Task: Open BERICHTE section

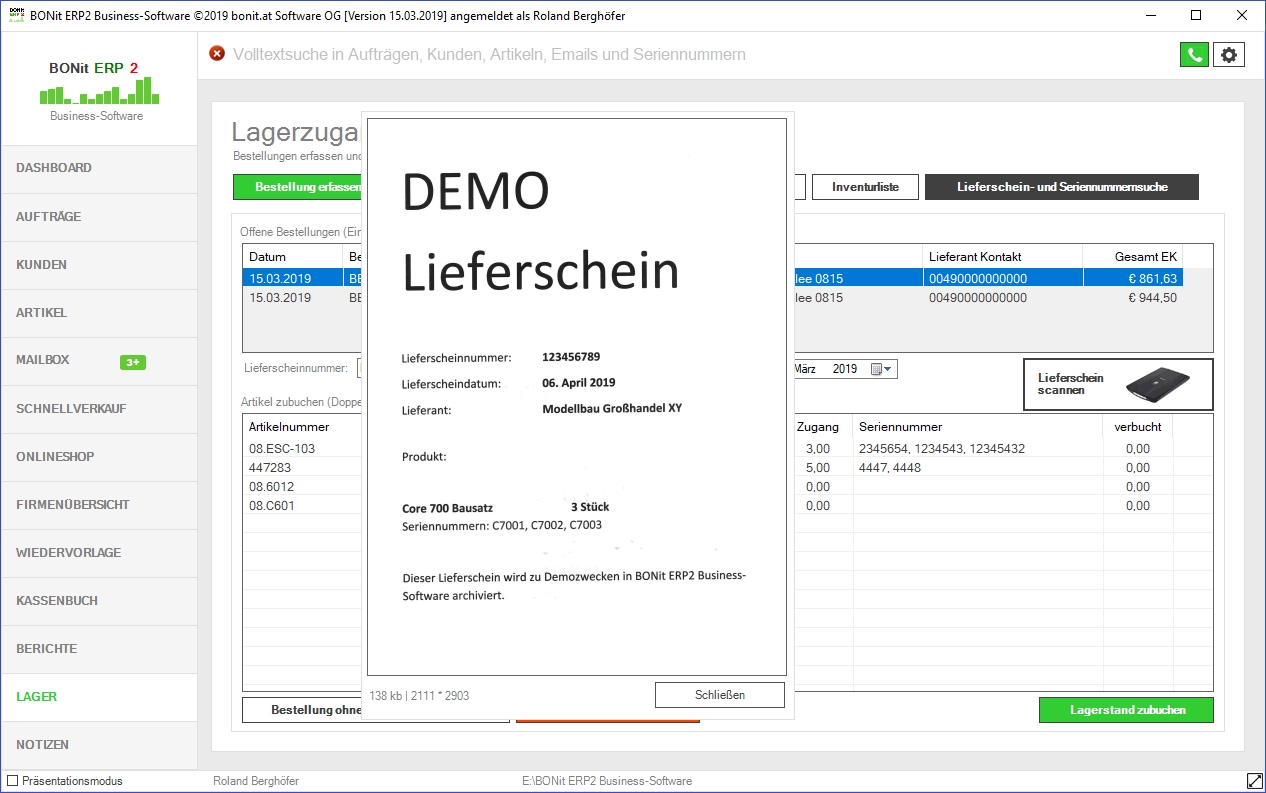Action: 98,649
